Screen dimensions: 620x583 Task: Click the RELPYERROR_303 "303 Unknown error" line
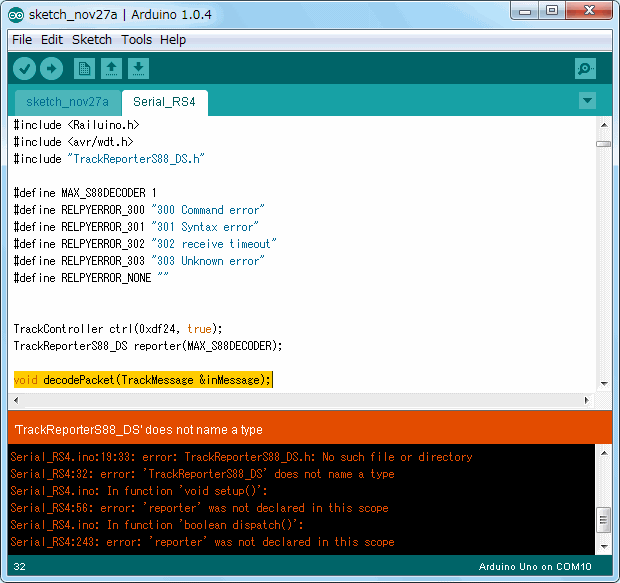click(x=139, y=261)
